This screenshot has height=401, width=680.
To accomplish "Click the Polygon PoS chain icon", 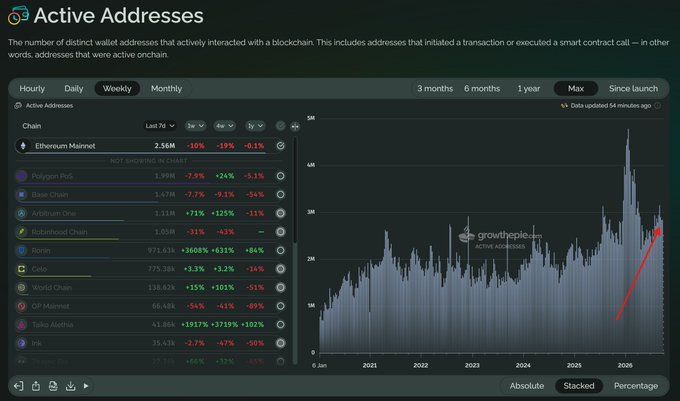I will click(x=22, y=176).
